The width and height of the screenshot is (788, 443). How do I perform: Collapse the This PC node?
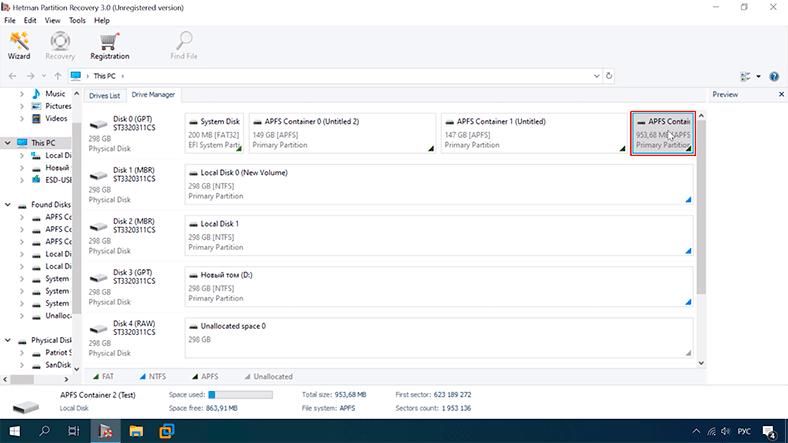pos(8,143)
